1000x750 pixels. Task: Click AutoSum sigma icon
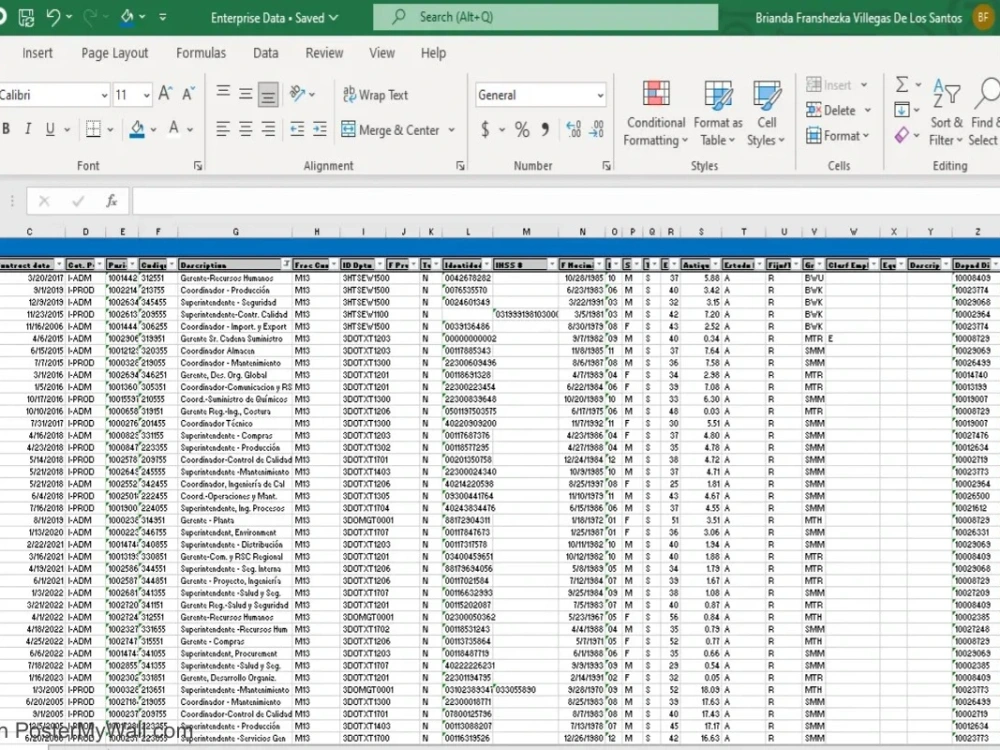click(x=902, y=84)
